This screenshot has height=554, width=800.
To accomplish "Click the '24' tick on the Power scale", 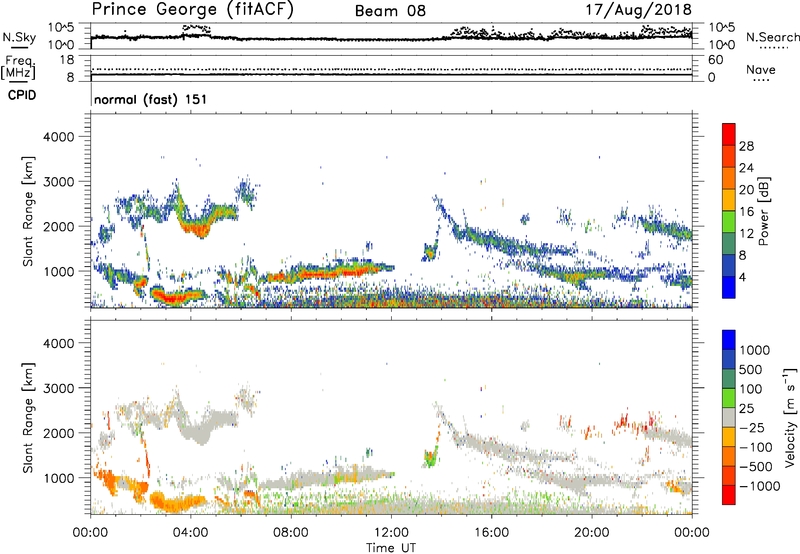I will (x=746, y=168).
